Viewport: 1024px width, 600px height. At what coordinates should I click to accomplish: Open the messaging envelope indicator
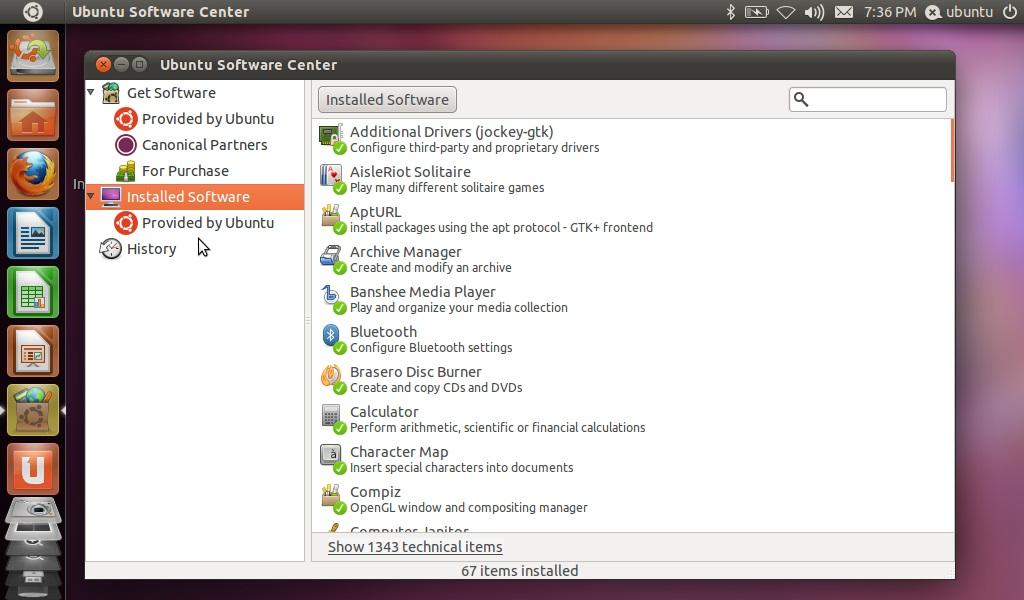844,12
